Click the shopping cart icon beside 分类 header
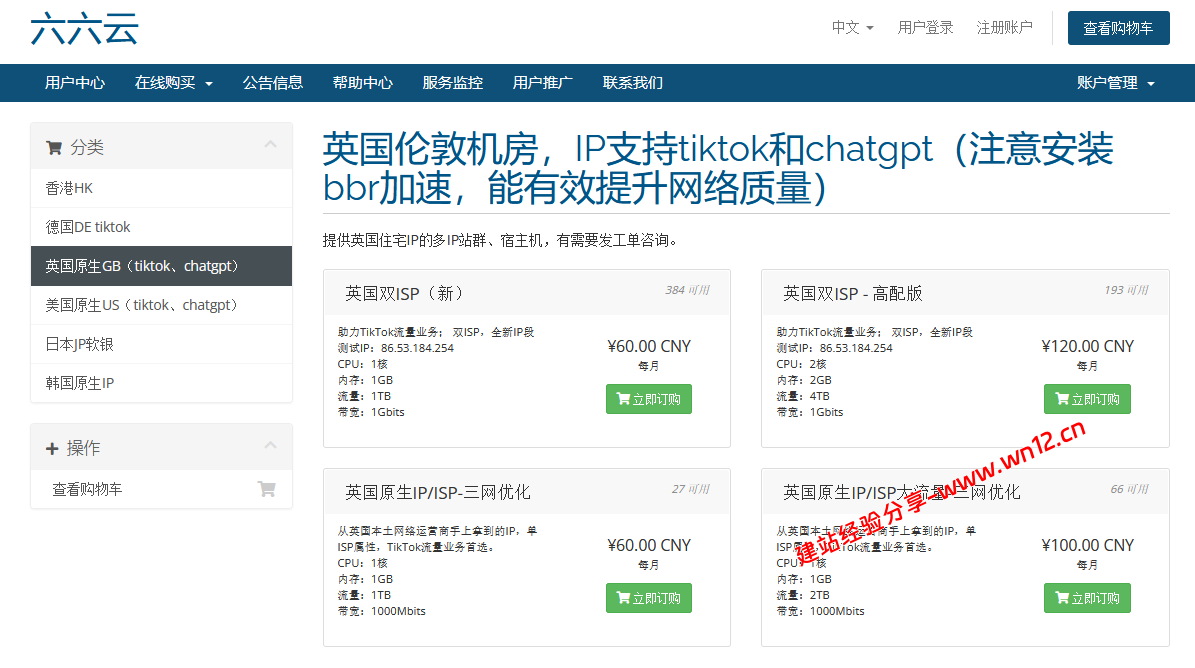Screen dimensions: 1195x668 (55, 146)
